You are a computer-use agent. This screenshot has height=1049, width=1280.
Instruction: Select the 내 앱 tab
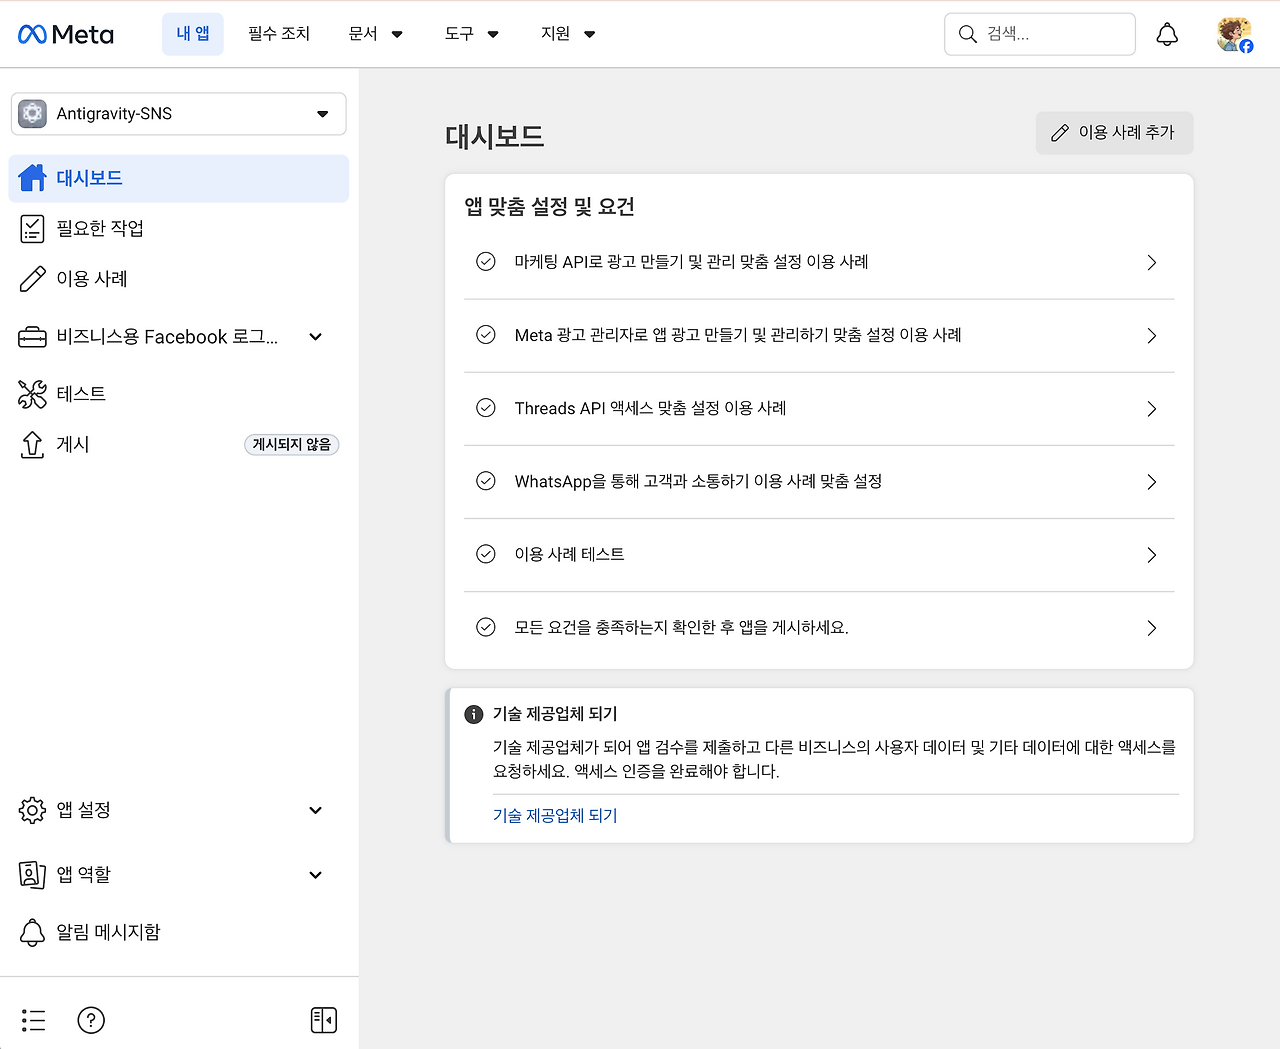(x=193, y=34)
